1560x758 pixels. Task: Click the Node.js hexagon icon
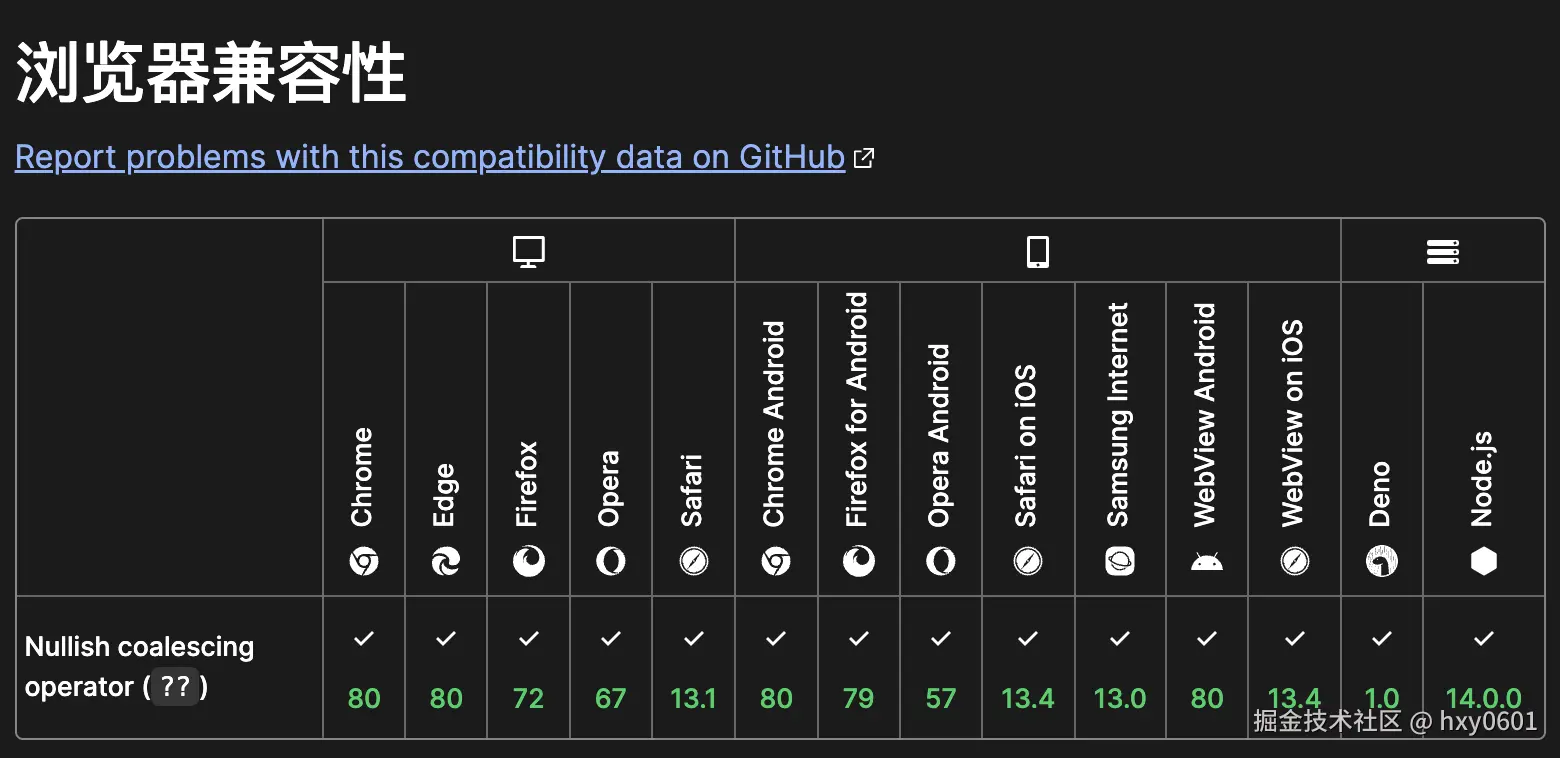1483,562
